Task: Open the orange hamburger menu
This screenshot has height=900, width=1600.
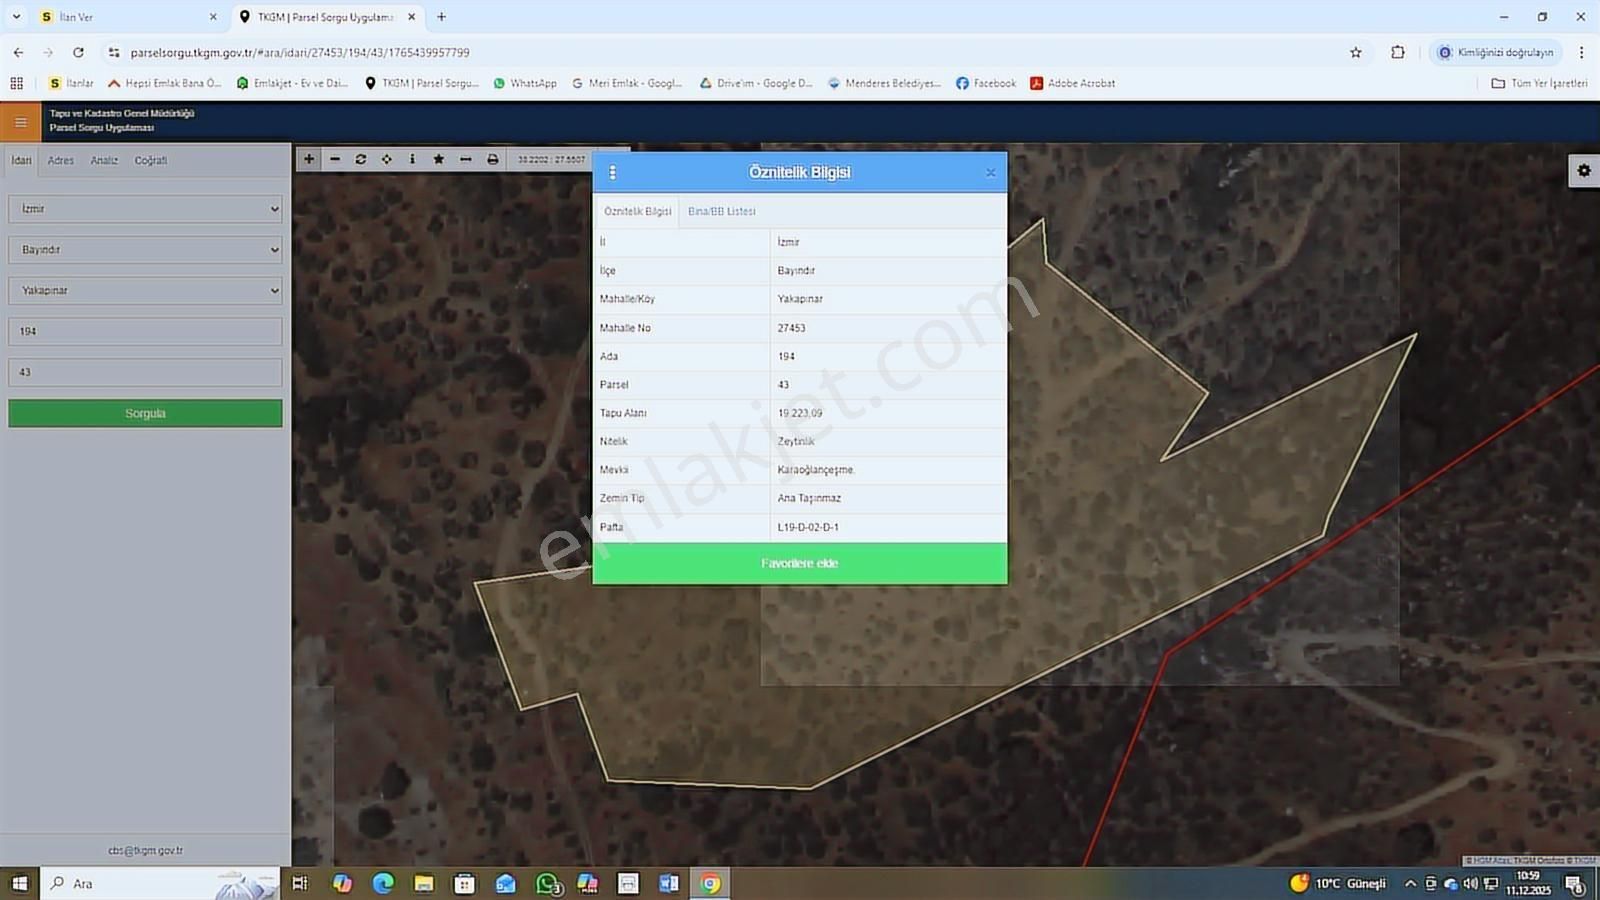Action: (x=20, y=122)
